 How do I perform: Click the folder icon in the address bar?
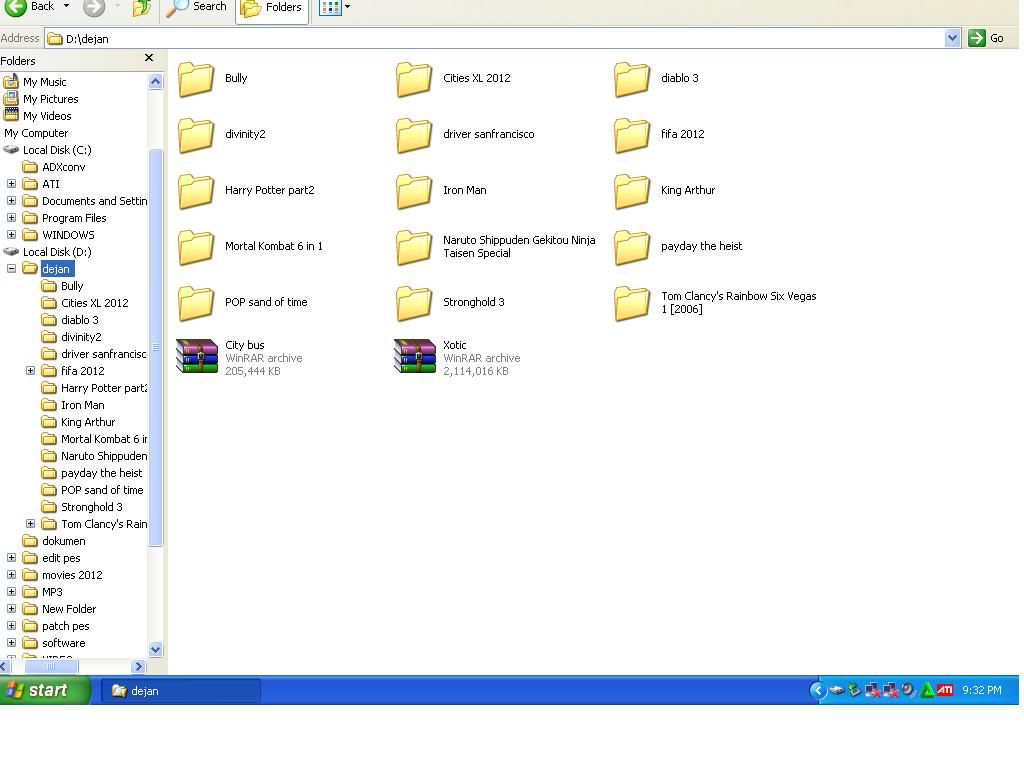pyautogui.click(x=55, y=39)
